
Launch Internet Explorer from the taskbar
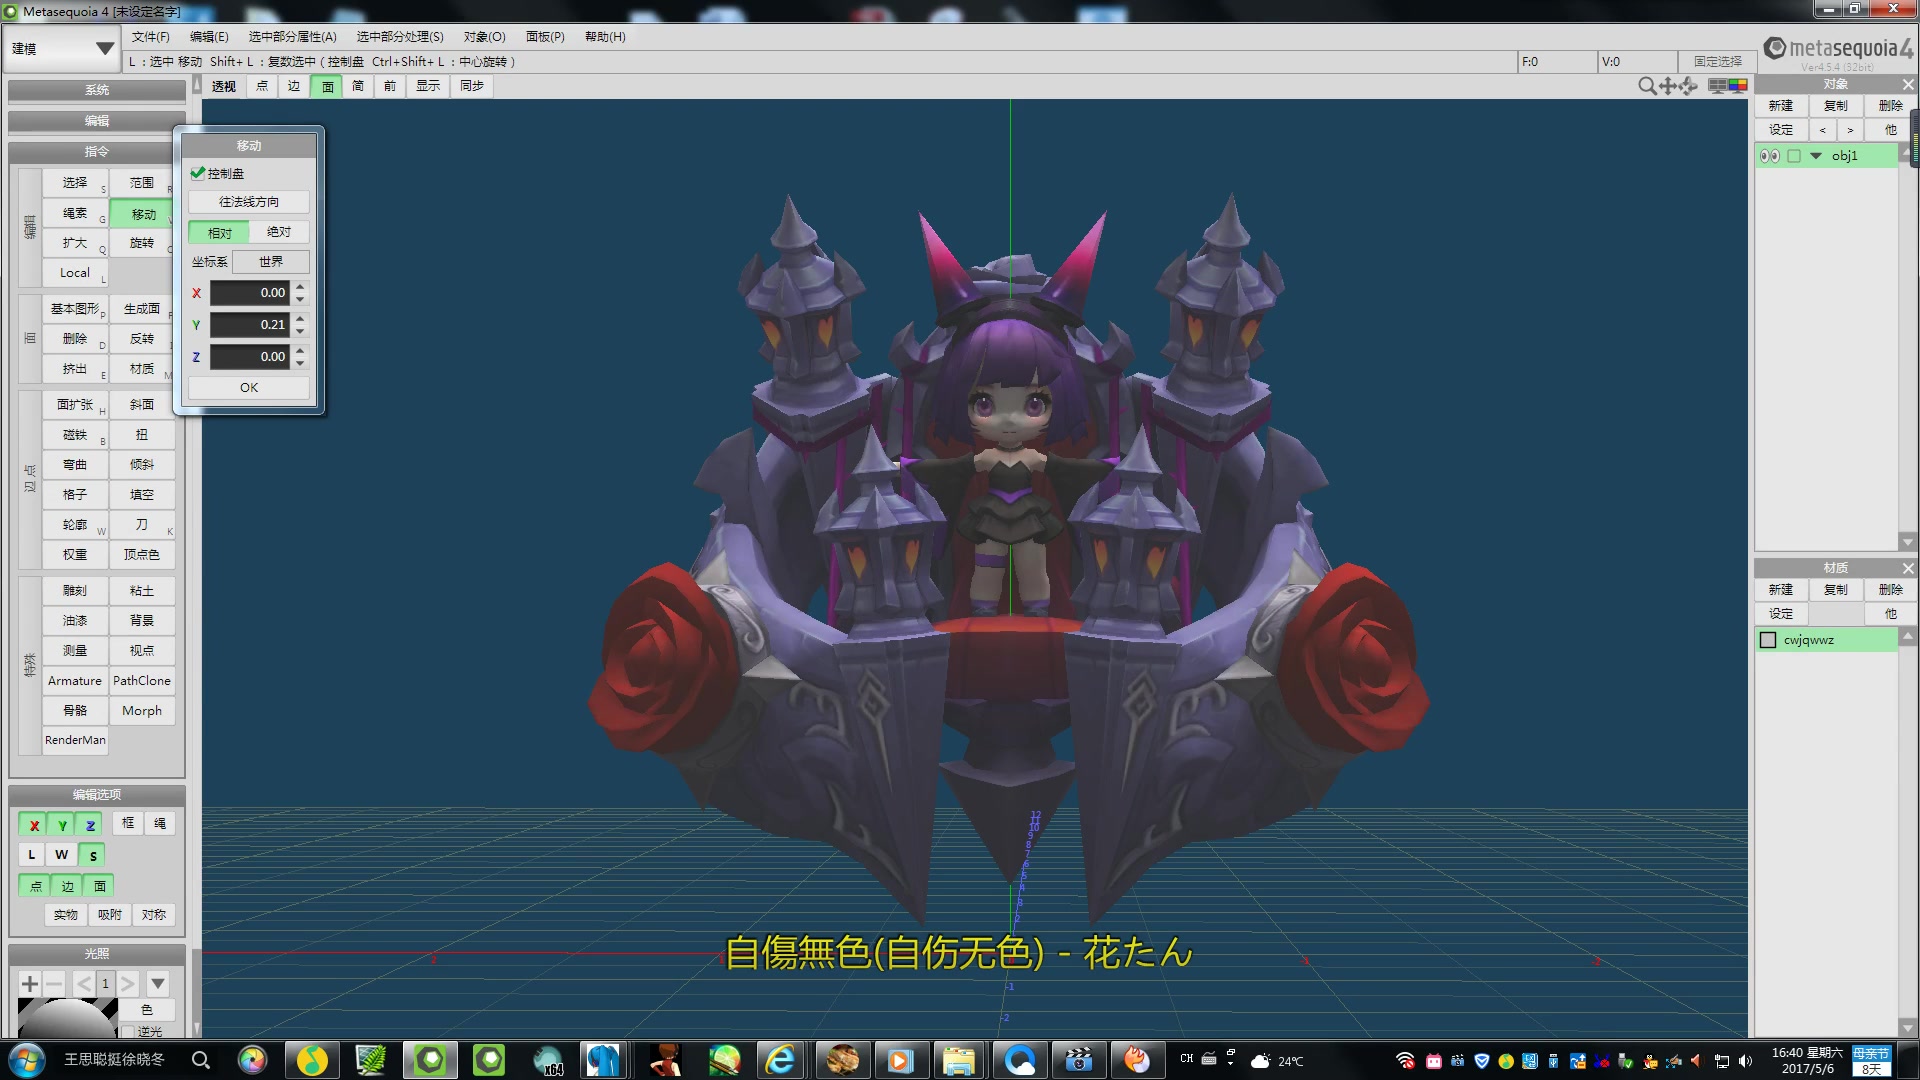(x=781, y=1060)
